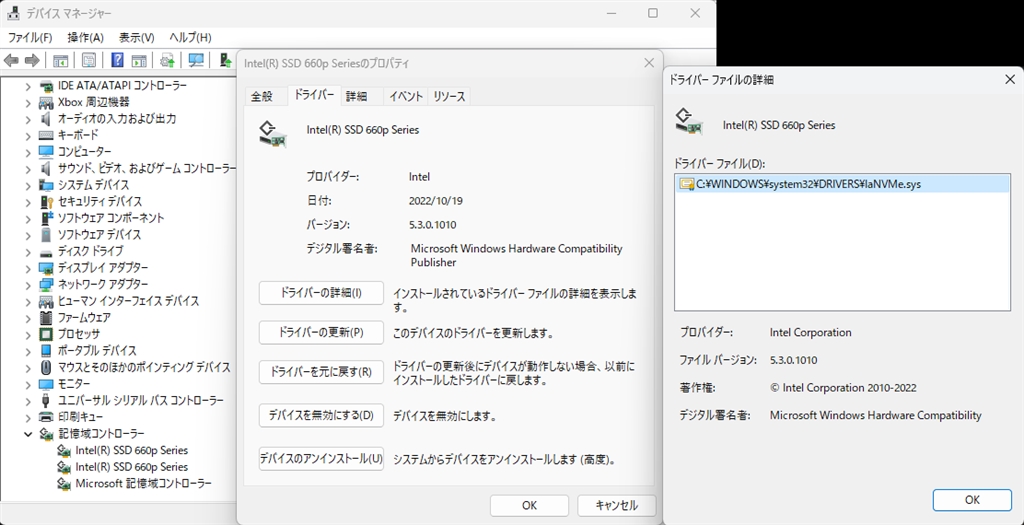Click the キーボード keyboard icon in tree
Screen dimensions: 1024x525
tap(46, 135)
